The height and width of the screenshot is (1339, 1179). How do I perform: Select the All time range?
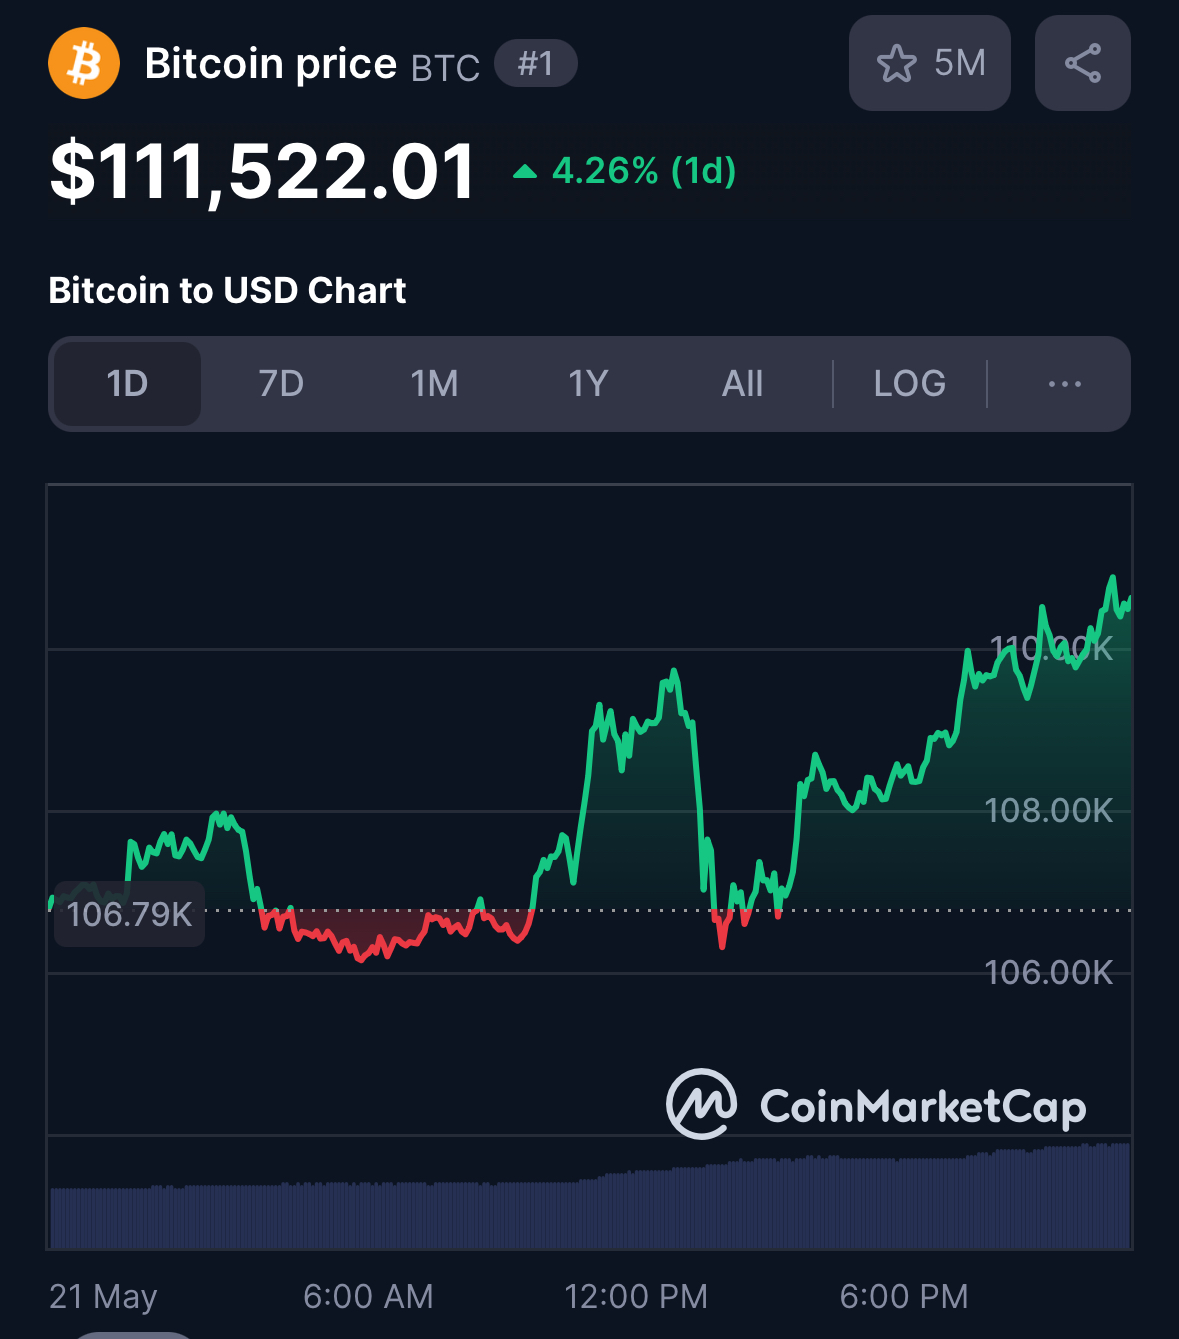(x=742, y=384)
